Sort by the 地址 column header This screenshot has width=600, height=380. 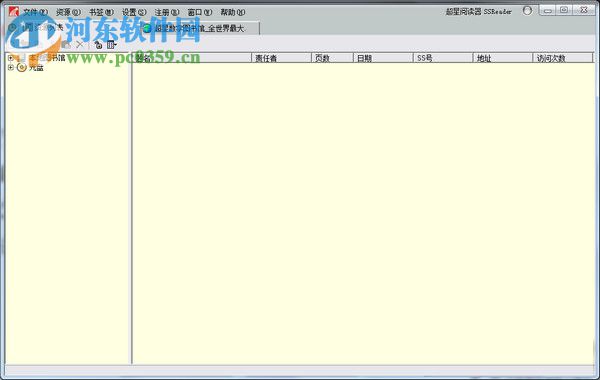tap(503, 58)
